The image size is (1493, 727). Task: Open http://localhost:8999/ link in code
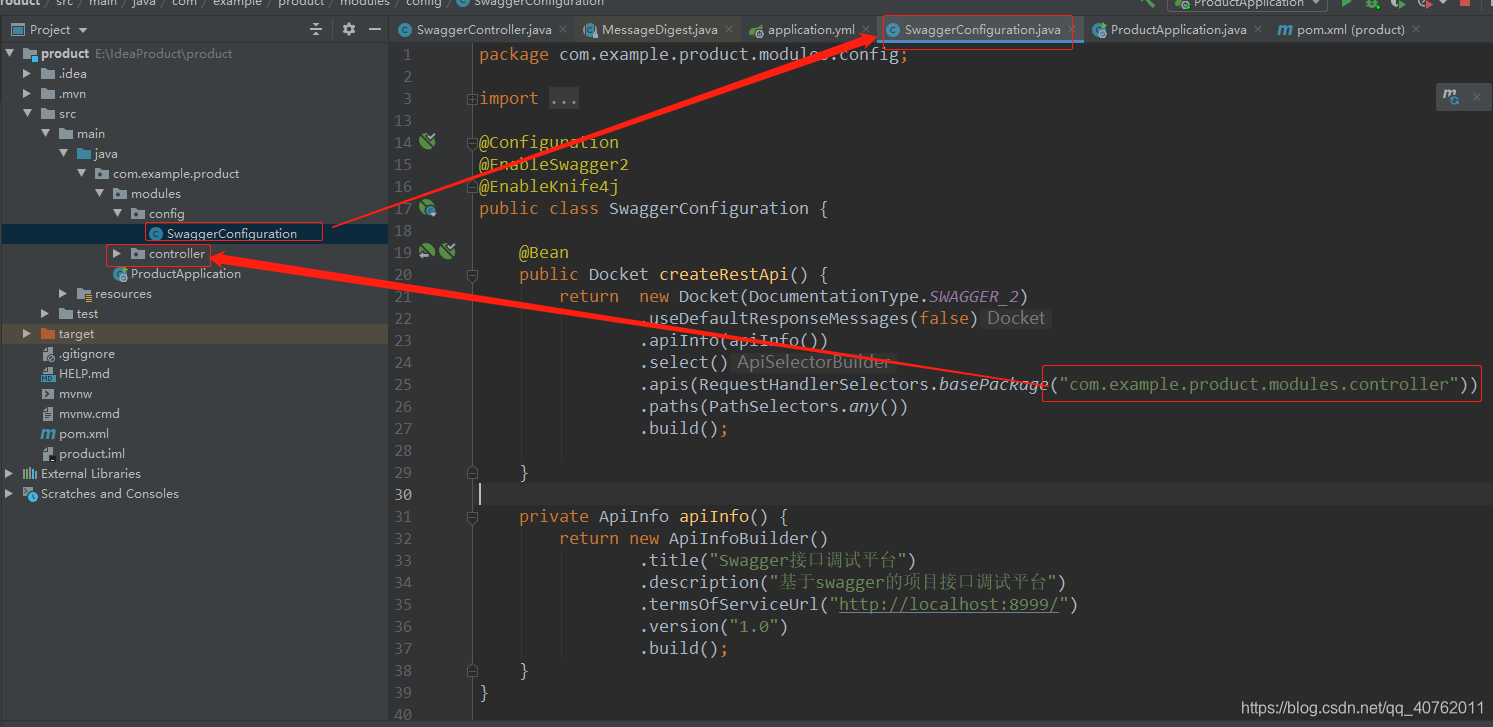tap(949, 604)
